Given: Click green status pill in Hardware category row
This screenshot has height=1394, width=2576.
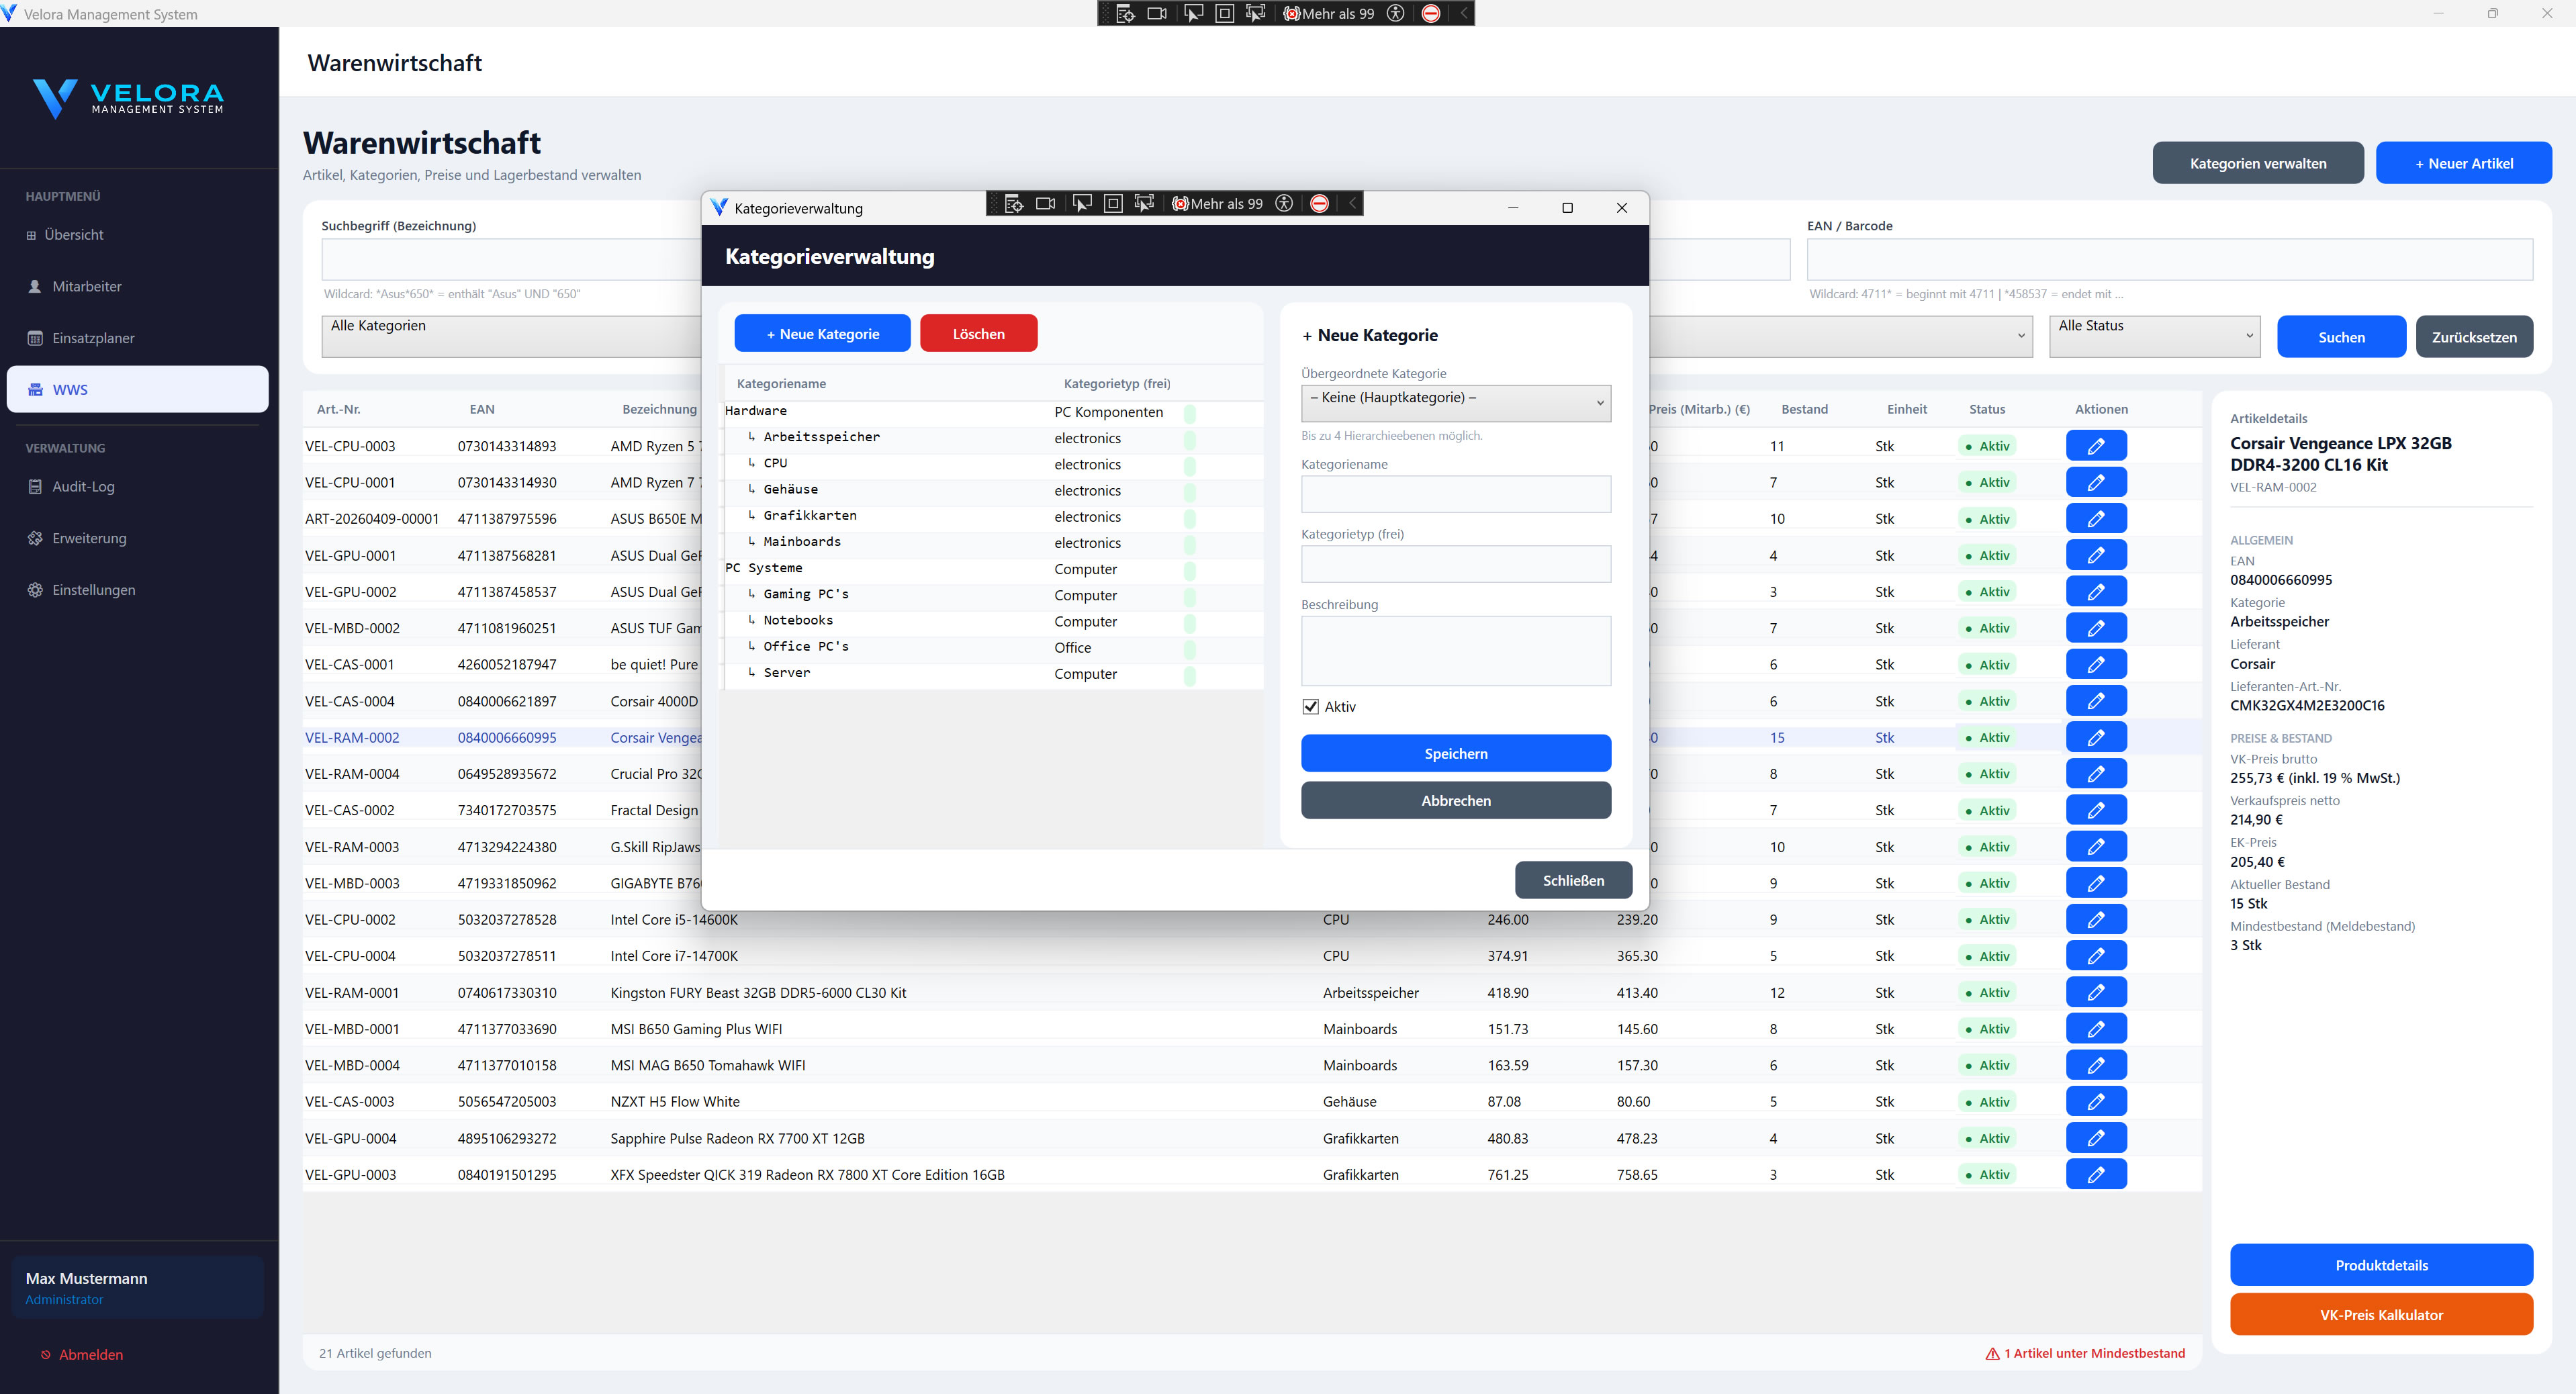Looking at the screenshot, I should click(1190, 412).
